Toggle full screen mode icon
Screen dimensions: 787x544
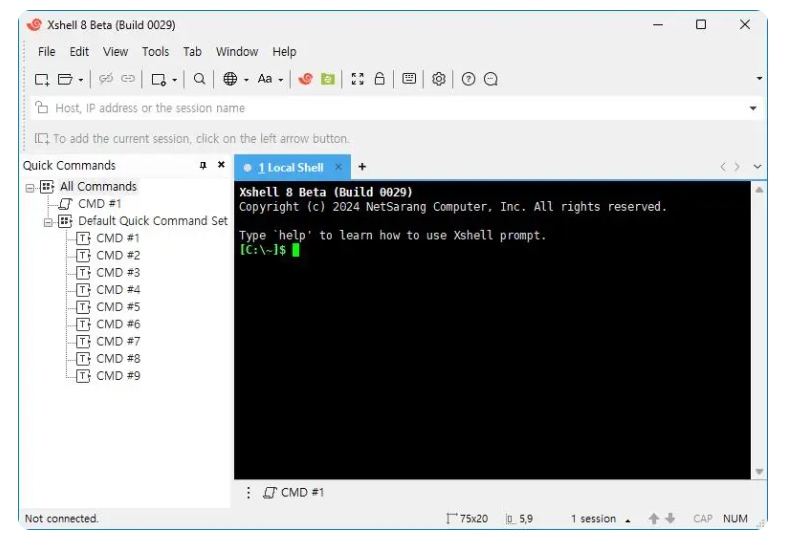pos(357,79)
